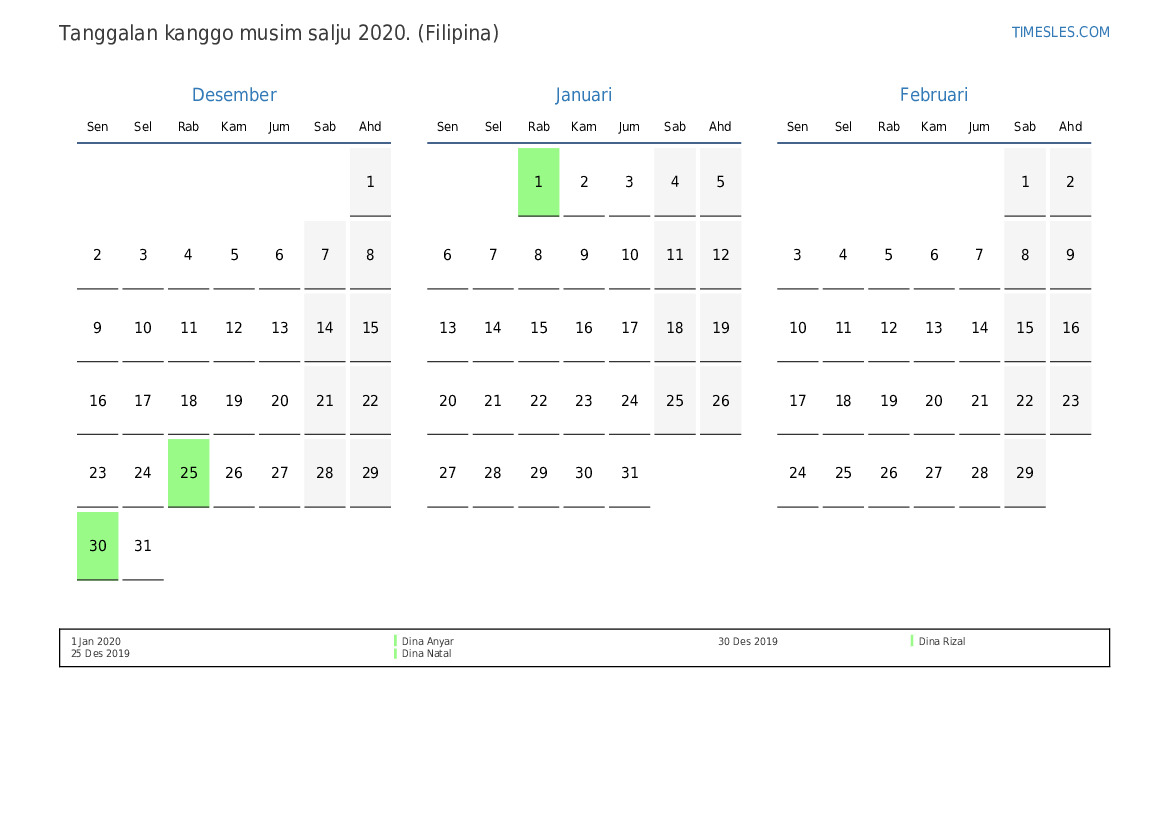This screenshot has width=1169, height=827.
Task: Click 14 in the Februari calendar
Action: (x=979, y=328)
